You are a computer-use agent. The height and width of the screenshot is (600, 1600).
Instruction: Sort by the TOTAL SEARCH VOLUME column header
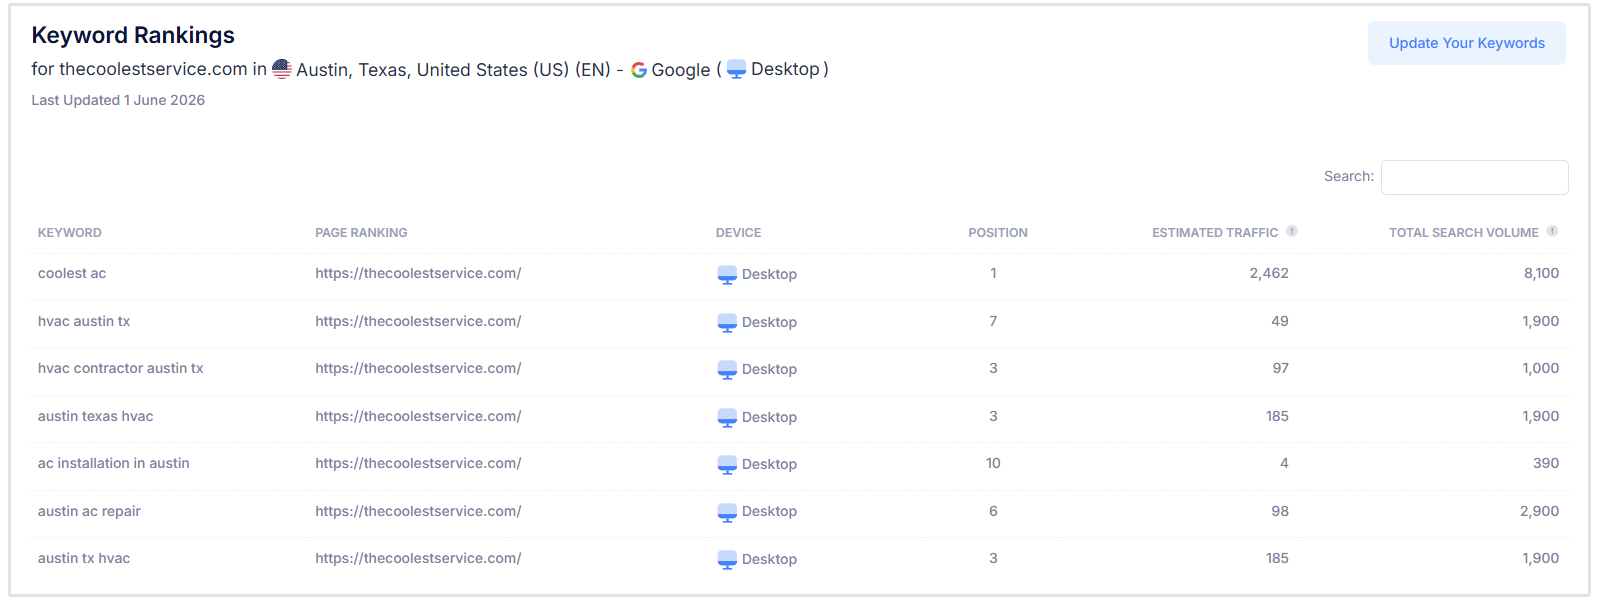tap(1463, 233)
